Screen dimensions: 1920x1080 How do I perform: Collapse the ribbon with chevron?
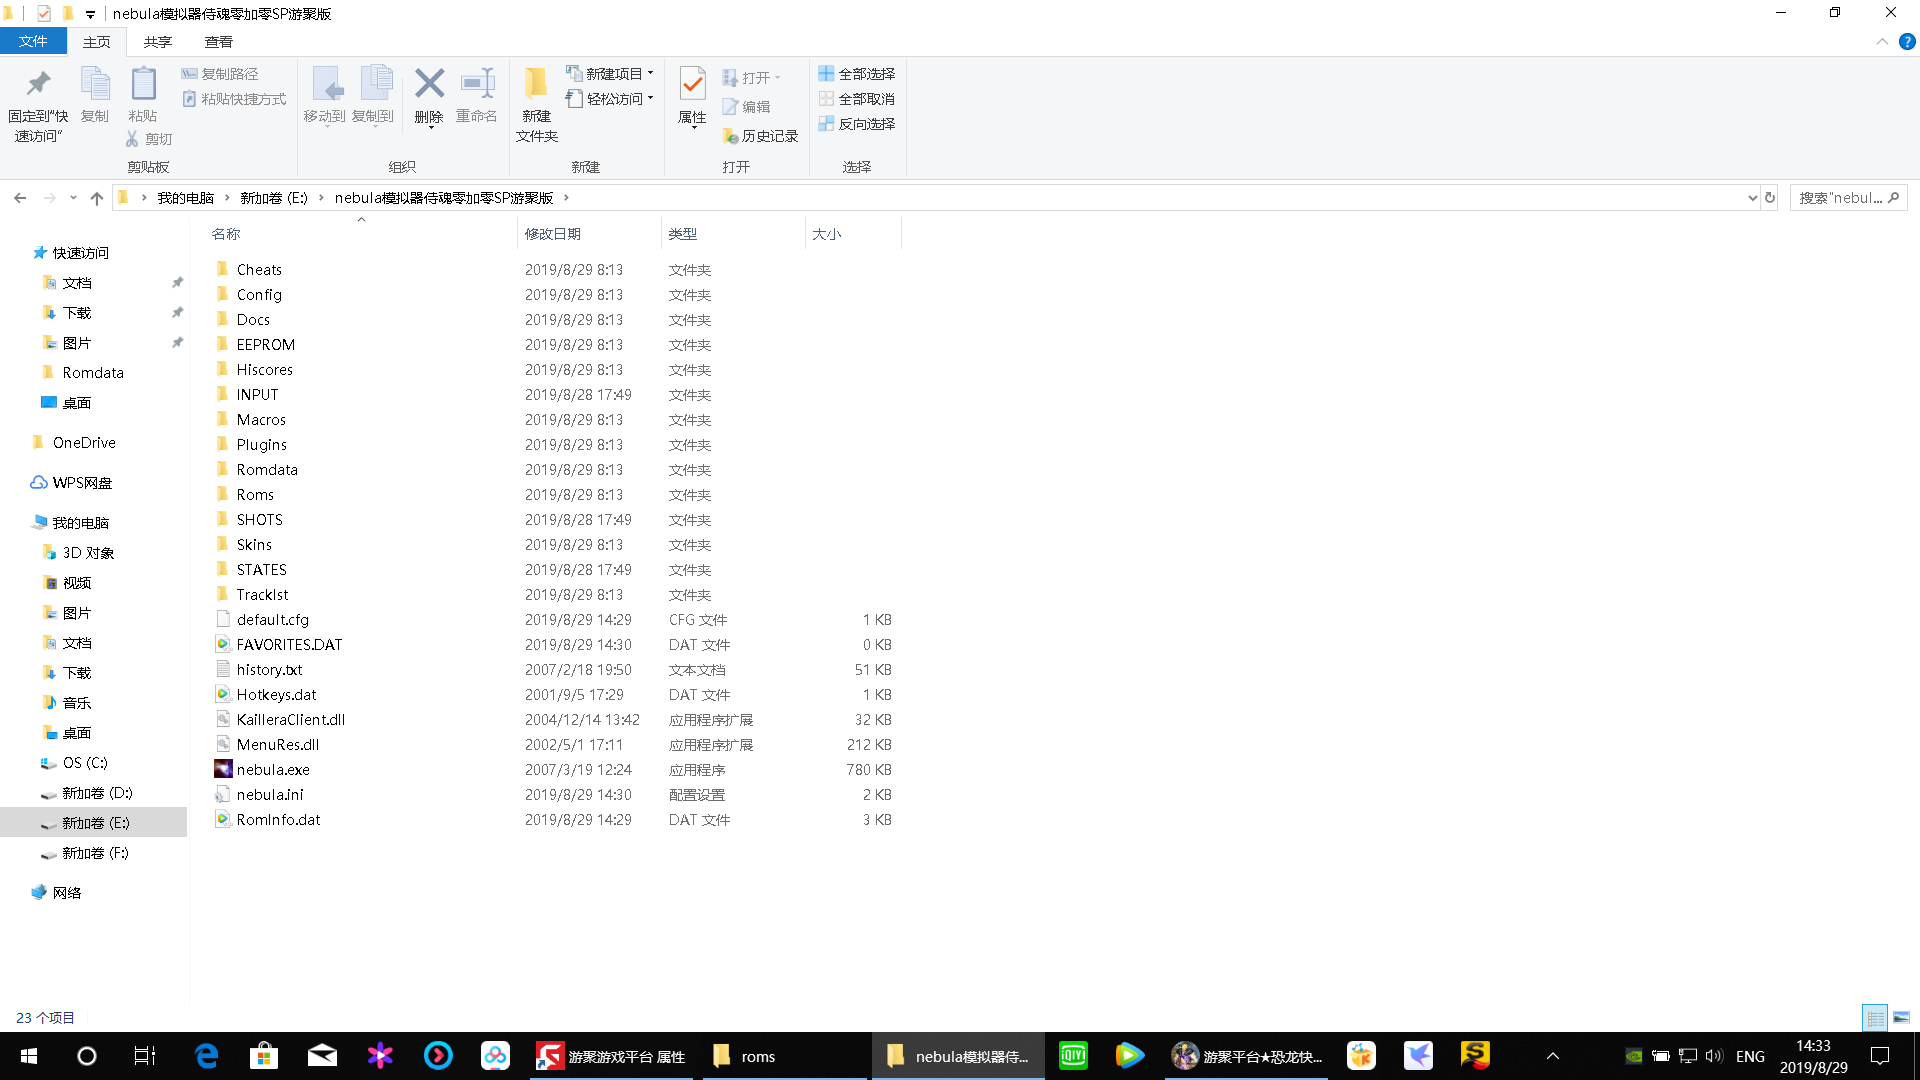[1882, 42]
